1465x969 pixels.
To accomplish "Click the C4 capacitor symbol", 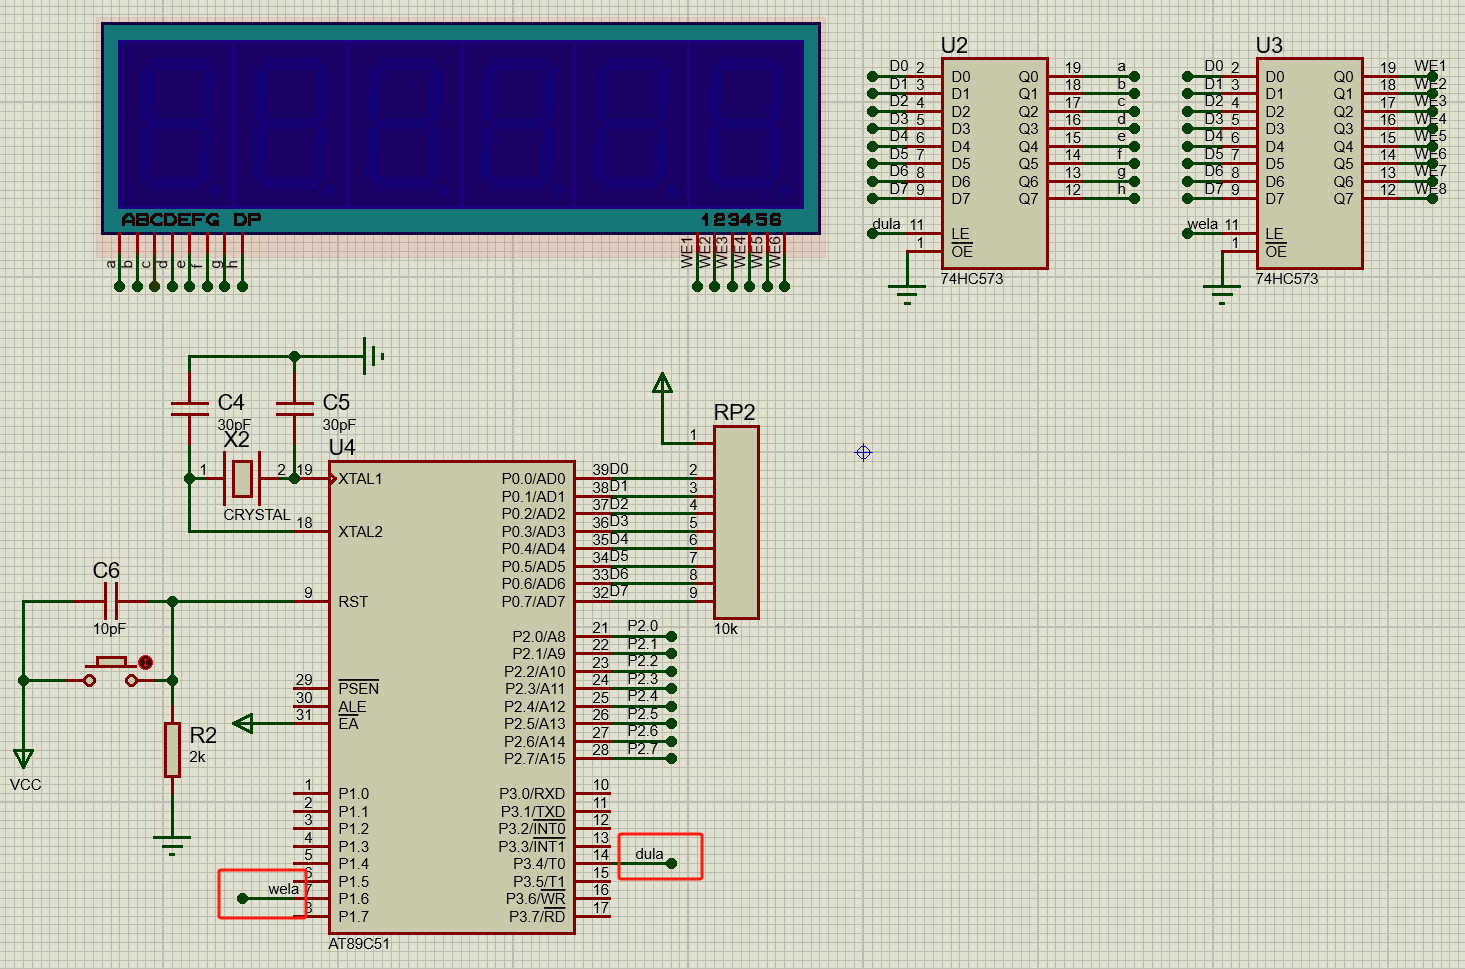I will tap(190, 408).
